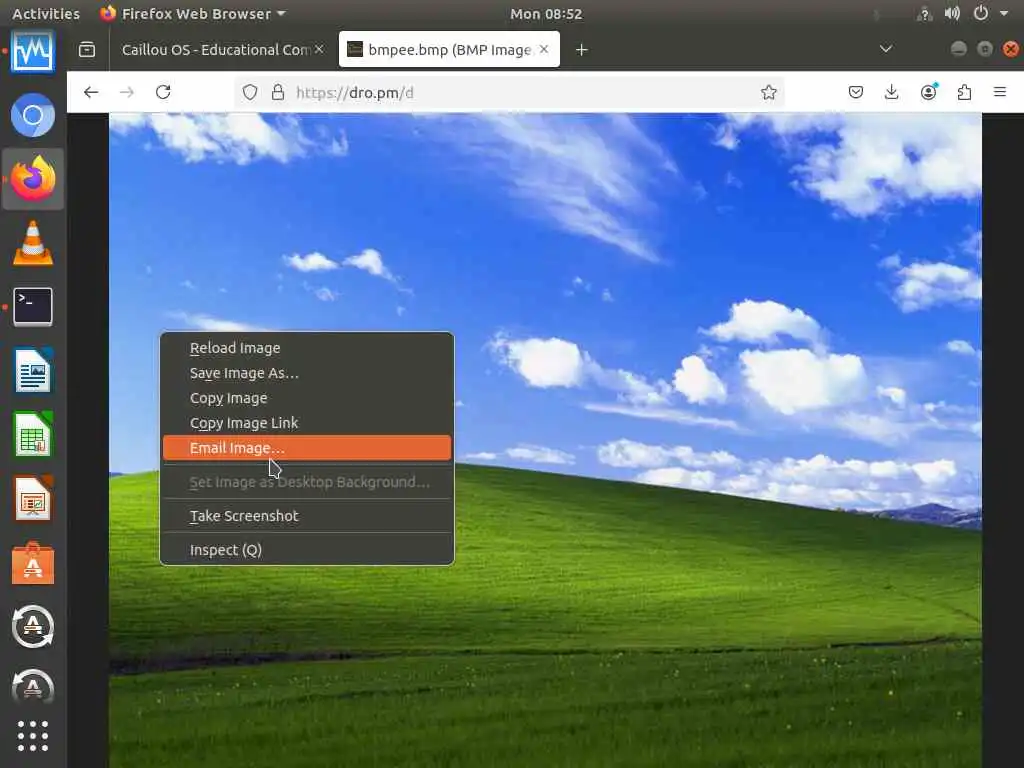This screenshot has height=768, width=1024.
Task: Choose Save Image As…
Action: [307, 373]
